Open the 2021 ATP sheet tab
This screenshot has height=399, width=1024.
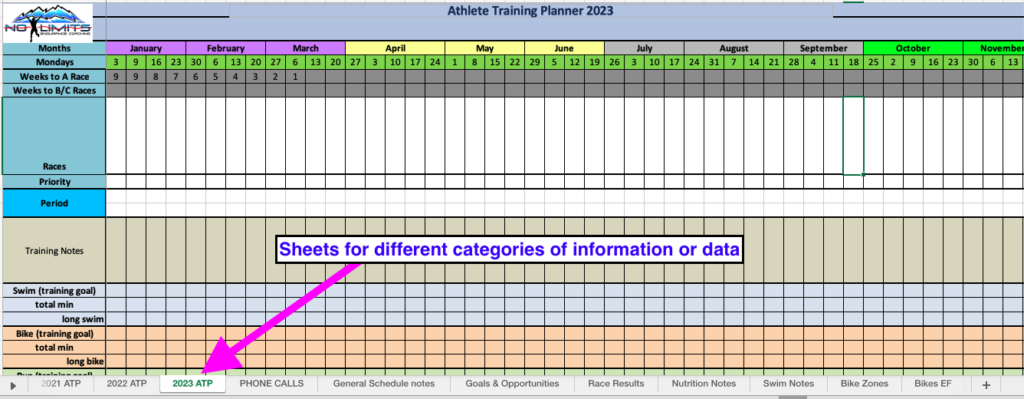point(60,383)
